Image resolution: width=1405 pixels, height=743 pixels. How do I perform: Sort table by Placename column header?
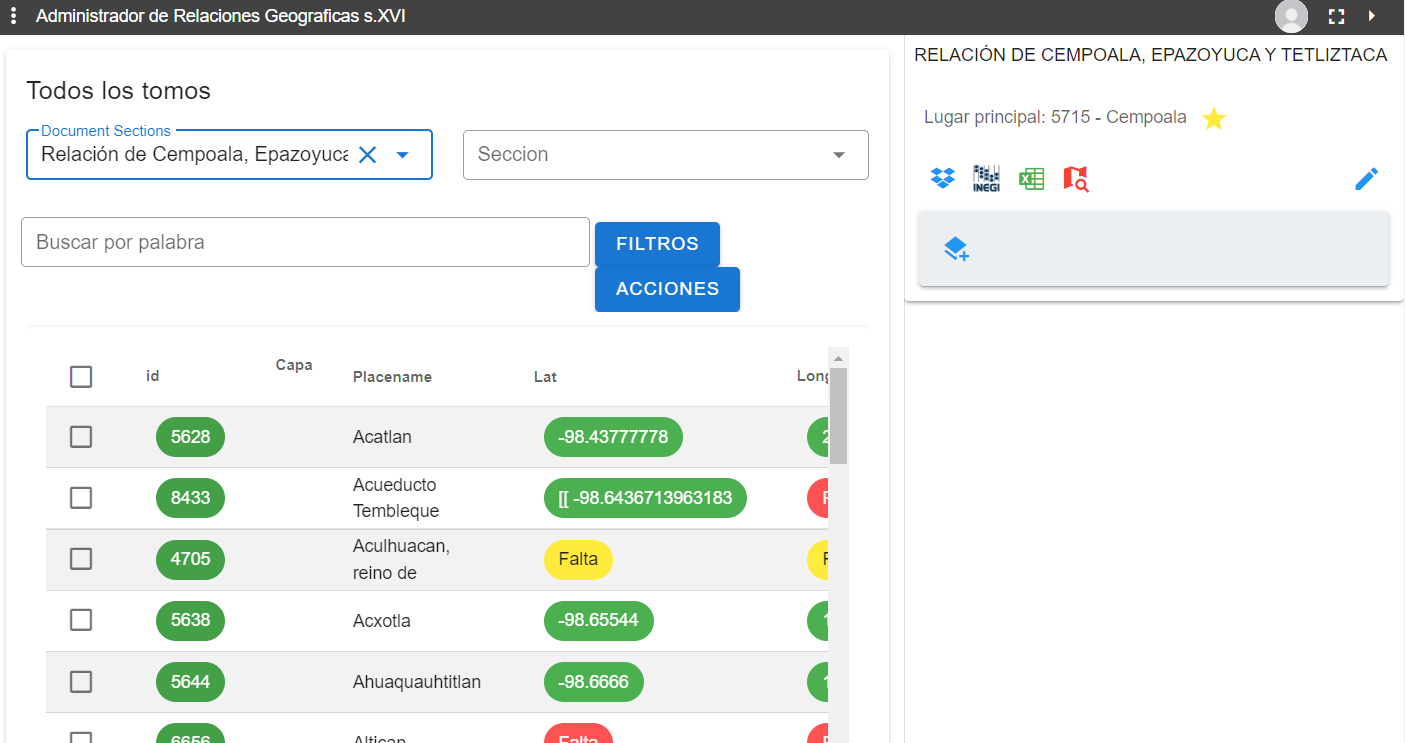pos(392,377)
